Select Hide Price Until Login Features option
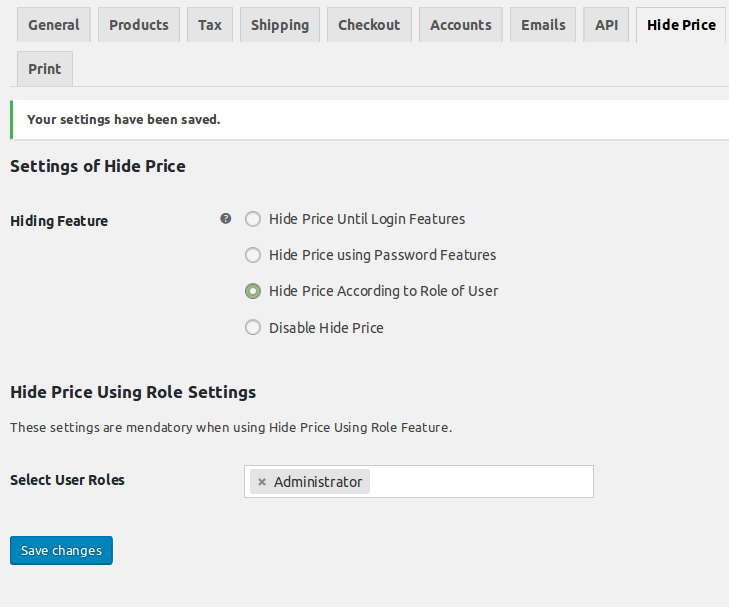Screen dimensions: 729x607 point(253,219)
